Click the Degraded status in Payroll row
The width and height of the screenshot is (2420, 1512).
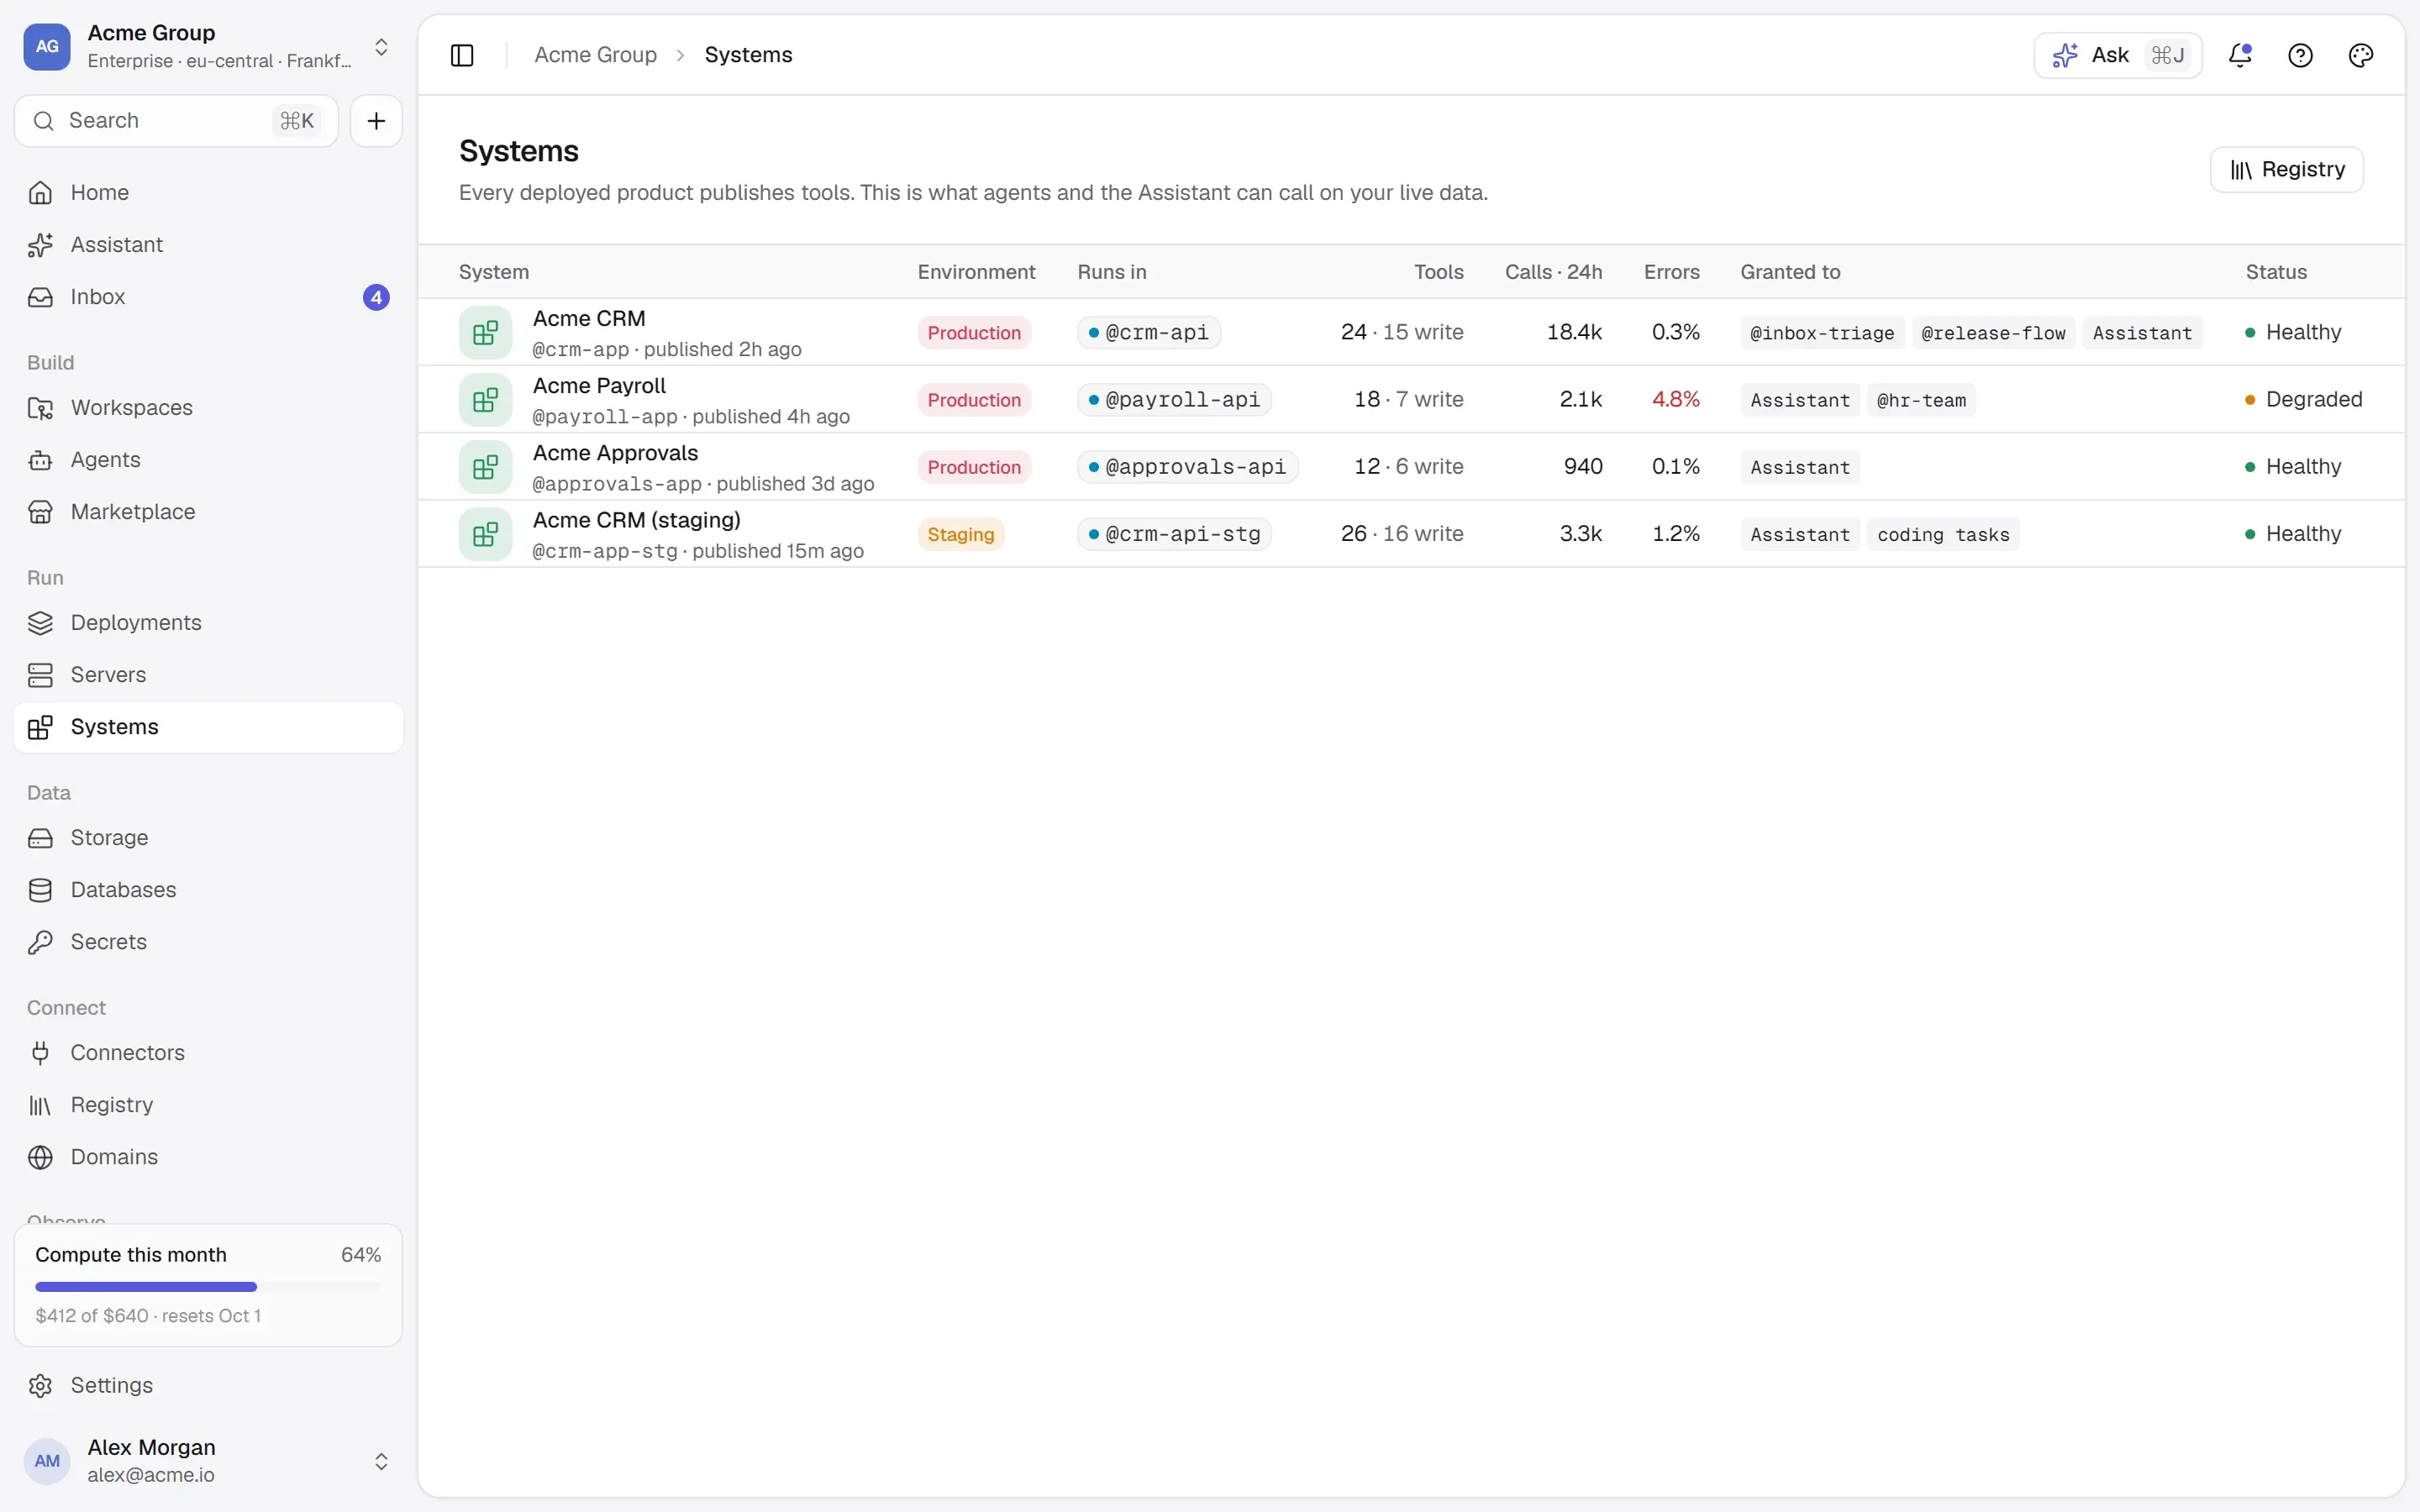click(x=2303, y=400)
